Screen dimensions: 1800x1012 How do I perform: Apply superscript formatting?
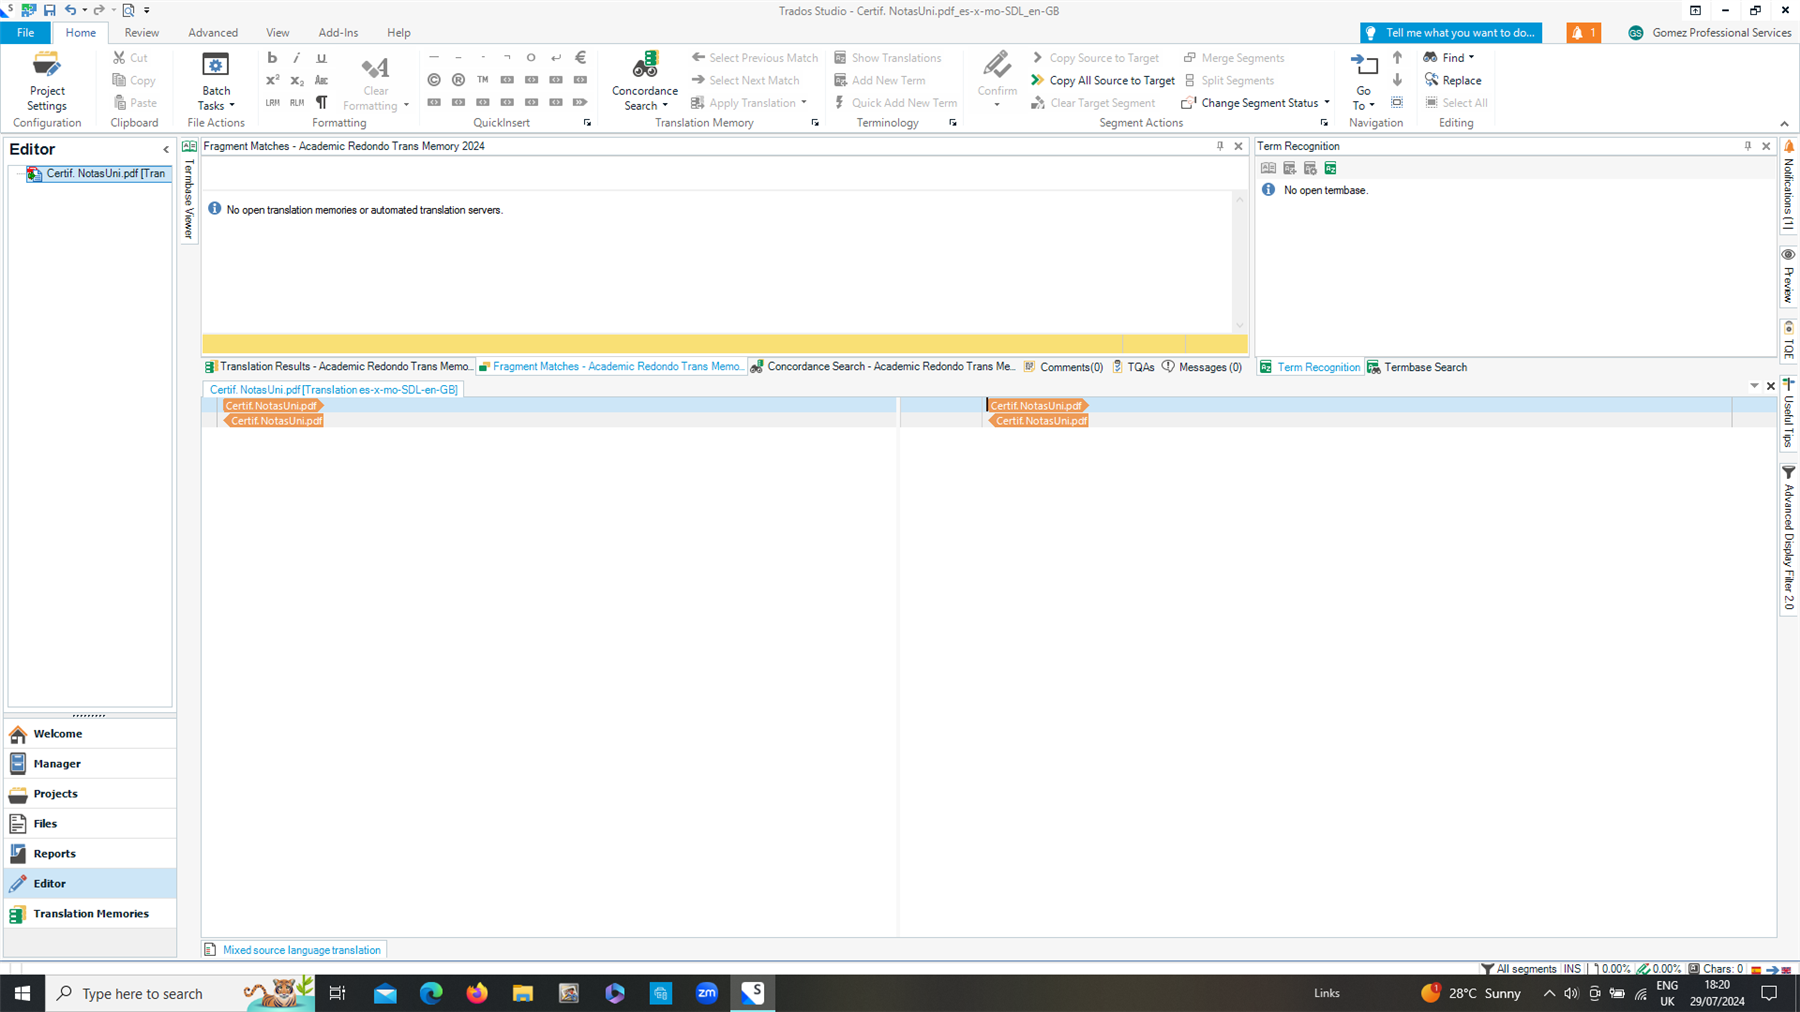tap(272, 80)
